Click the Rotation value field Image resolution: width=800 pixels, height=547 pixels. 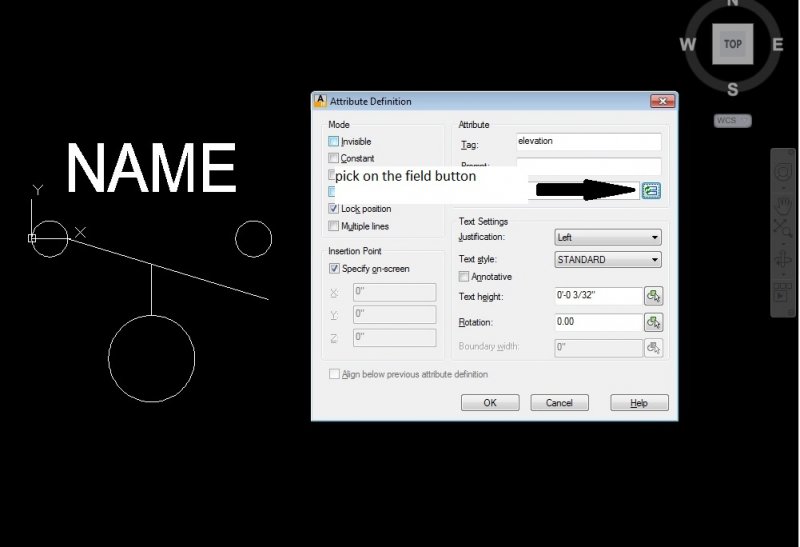598,322
